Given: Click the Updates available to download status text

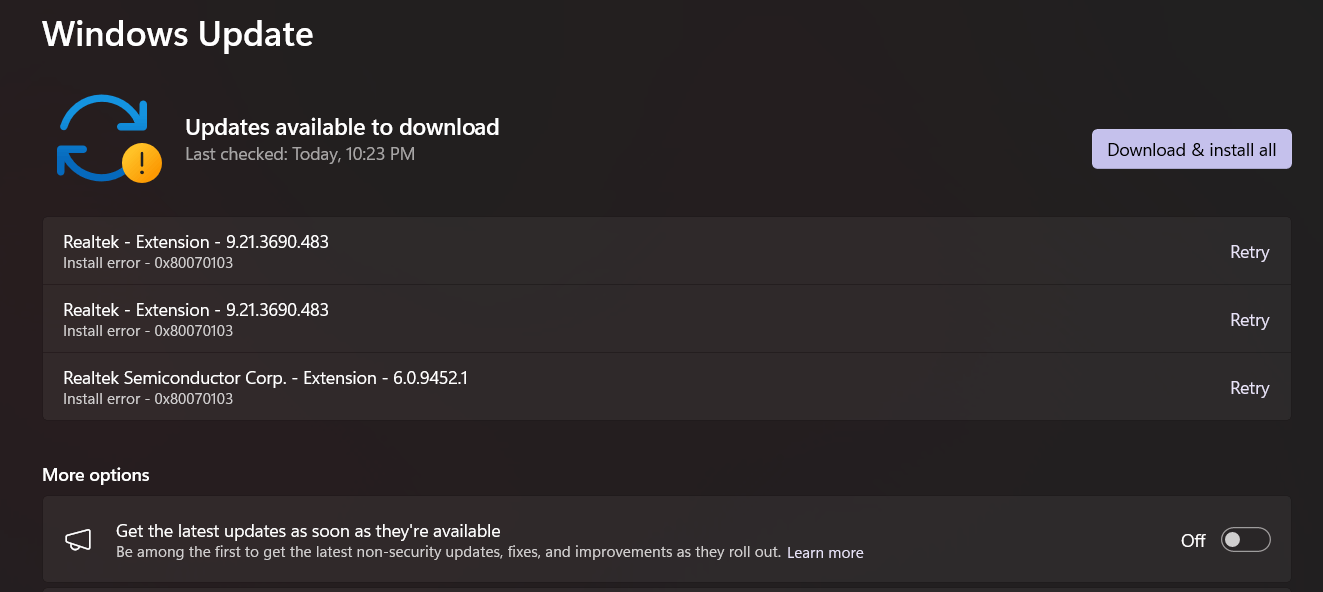Looking at the screenshot, I should (342, 127).
